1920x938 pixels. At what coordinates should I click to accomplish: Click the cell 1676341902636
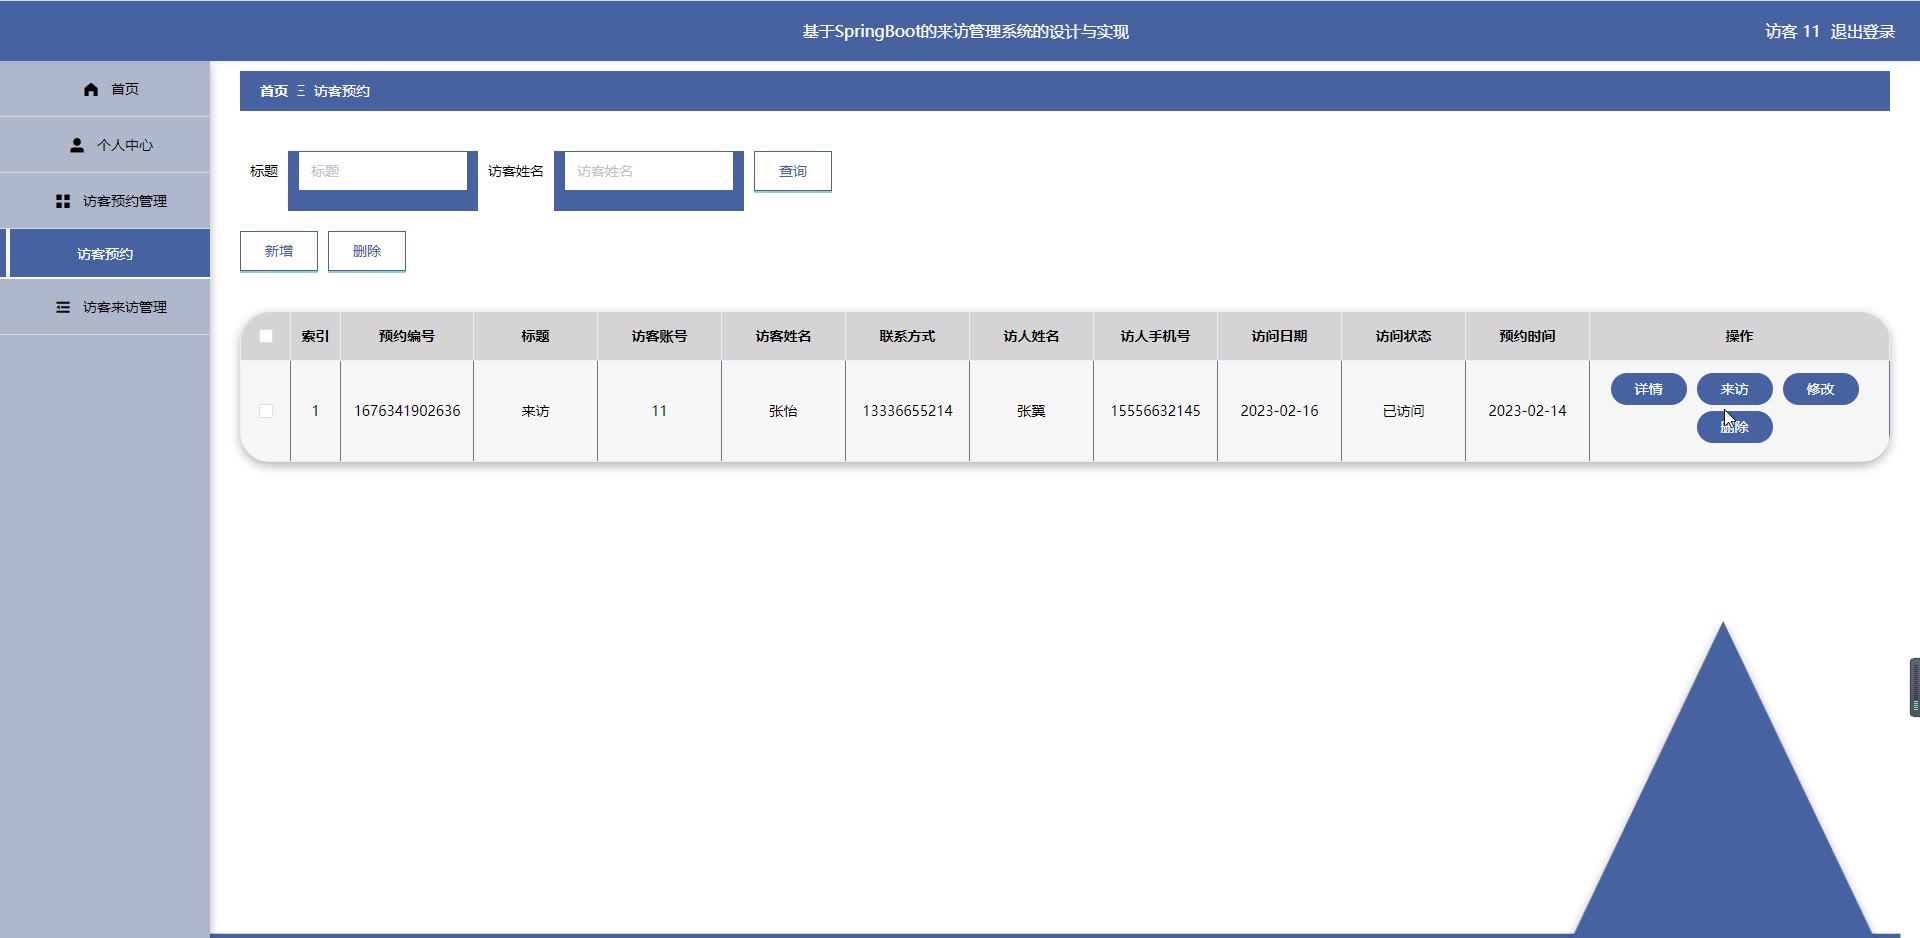407,411
